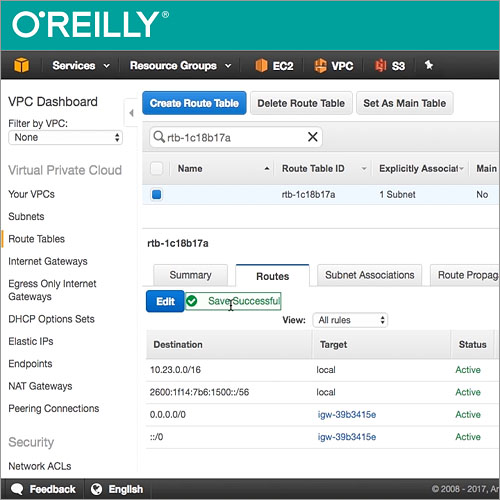
Task: Click the blue Edit button
Action: pyautogui.click(x=165, y=301)
